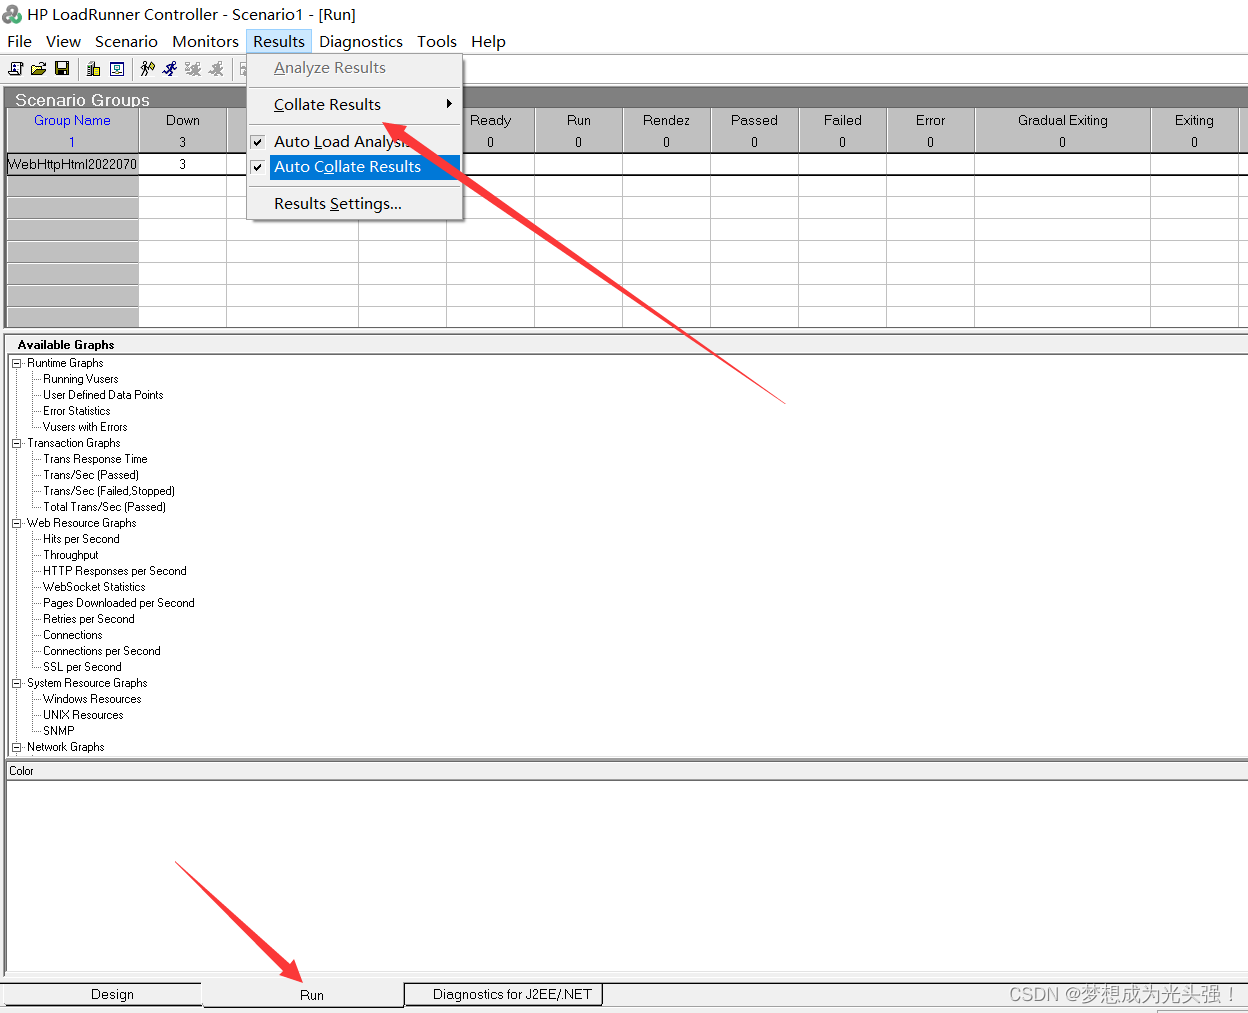The image size is (1248, 1013).
Task: Click the Passed column header
Action: 754,120
